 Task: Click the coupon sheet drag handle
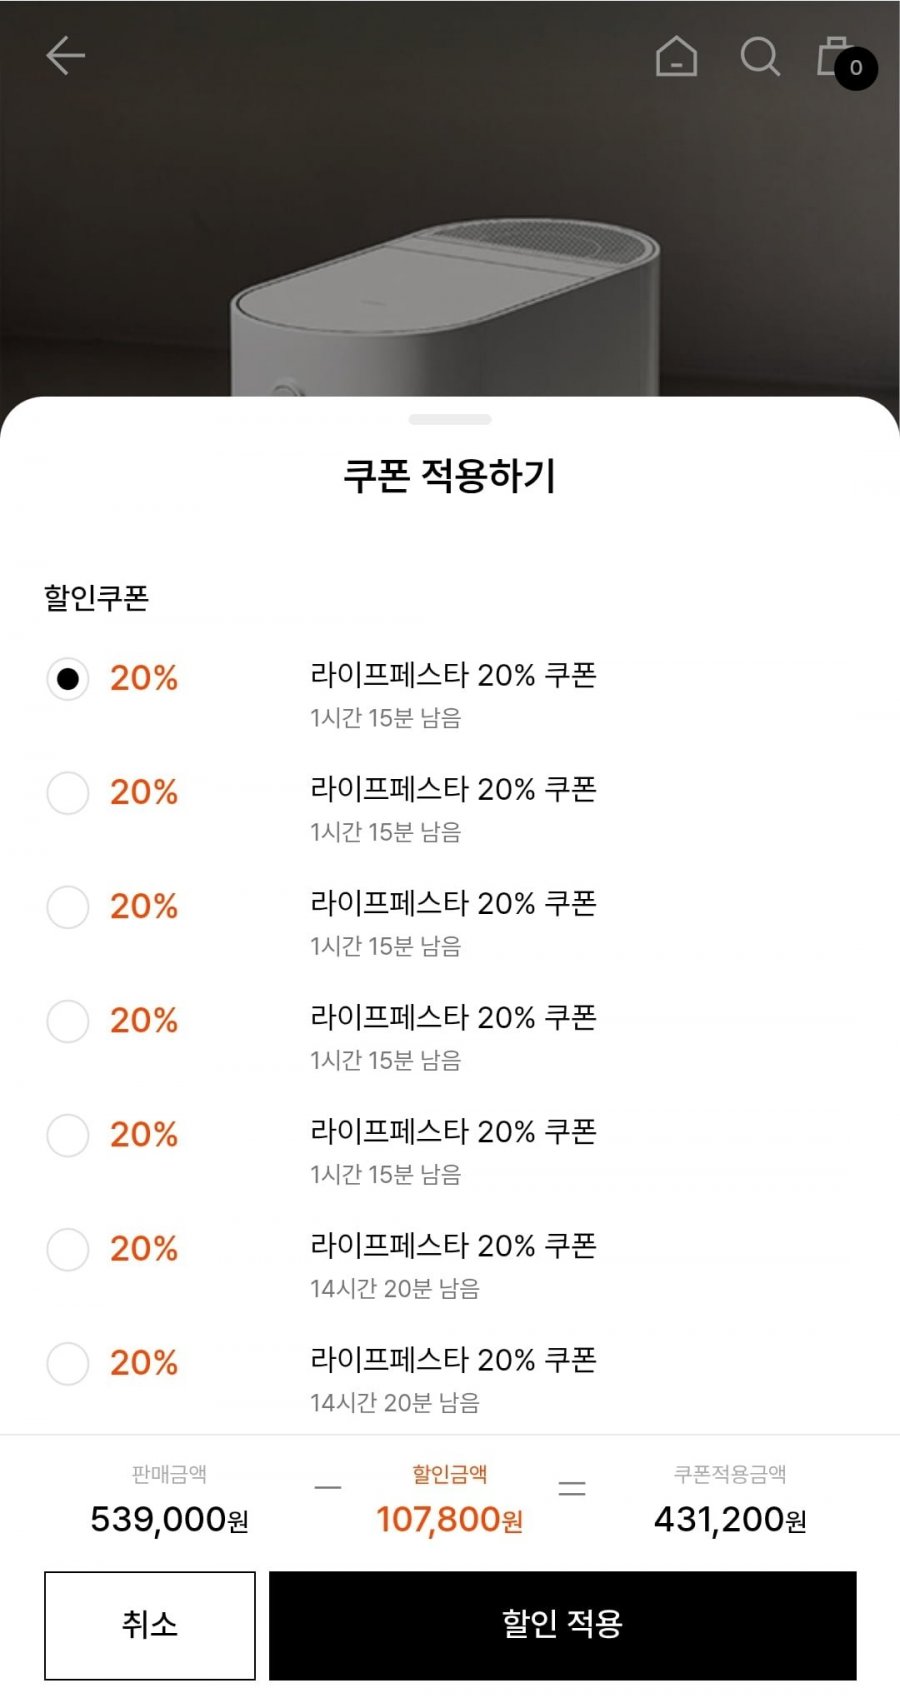[x=450, y=419]
